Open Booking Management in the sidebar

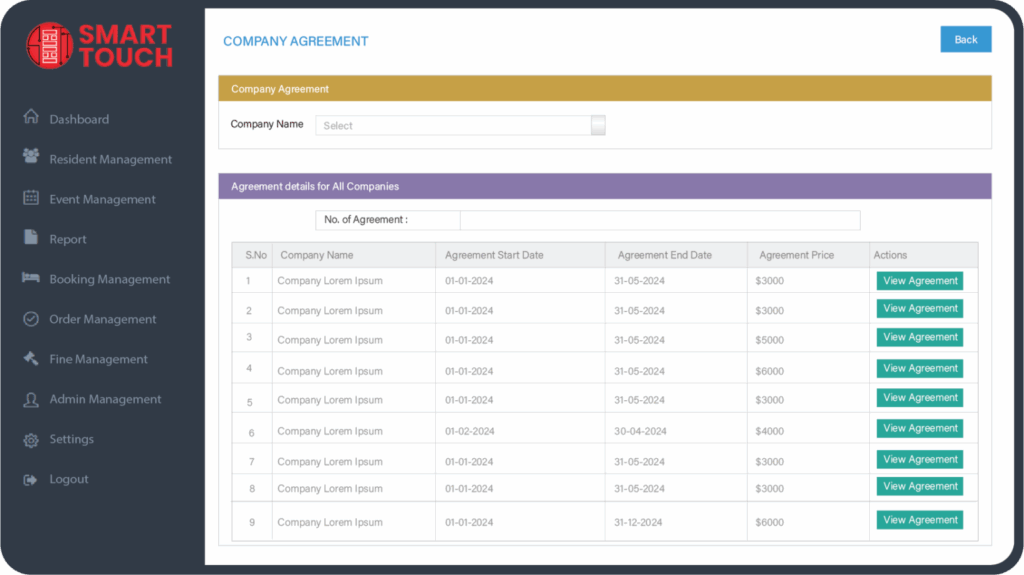coord(109,279)
